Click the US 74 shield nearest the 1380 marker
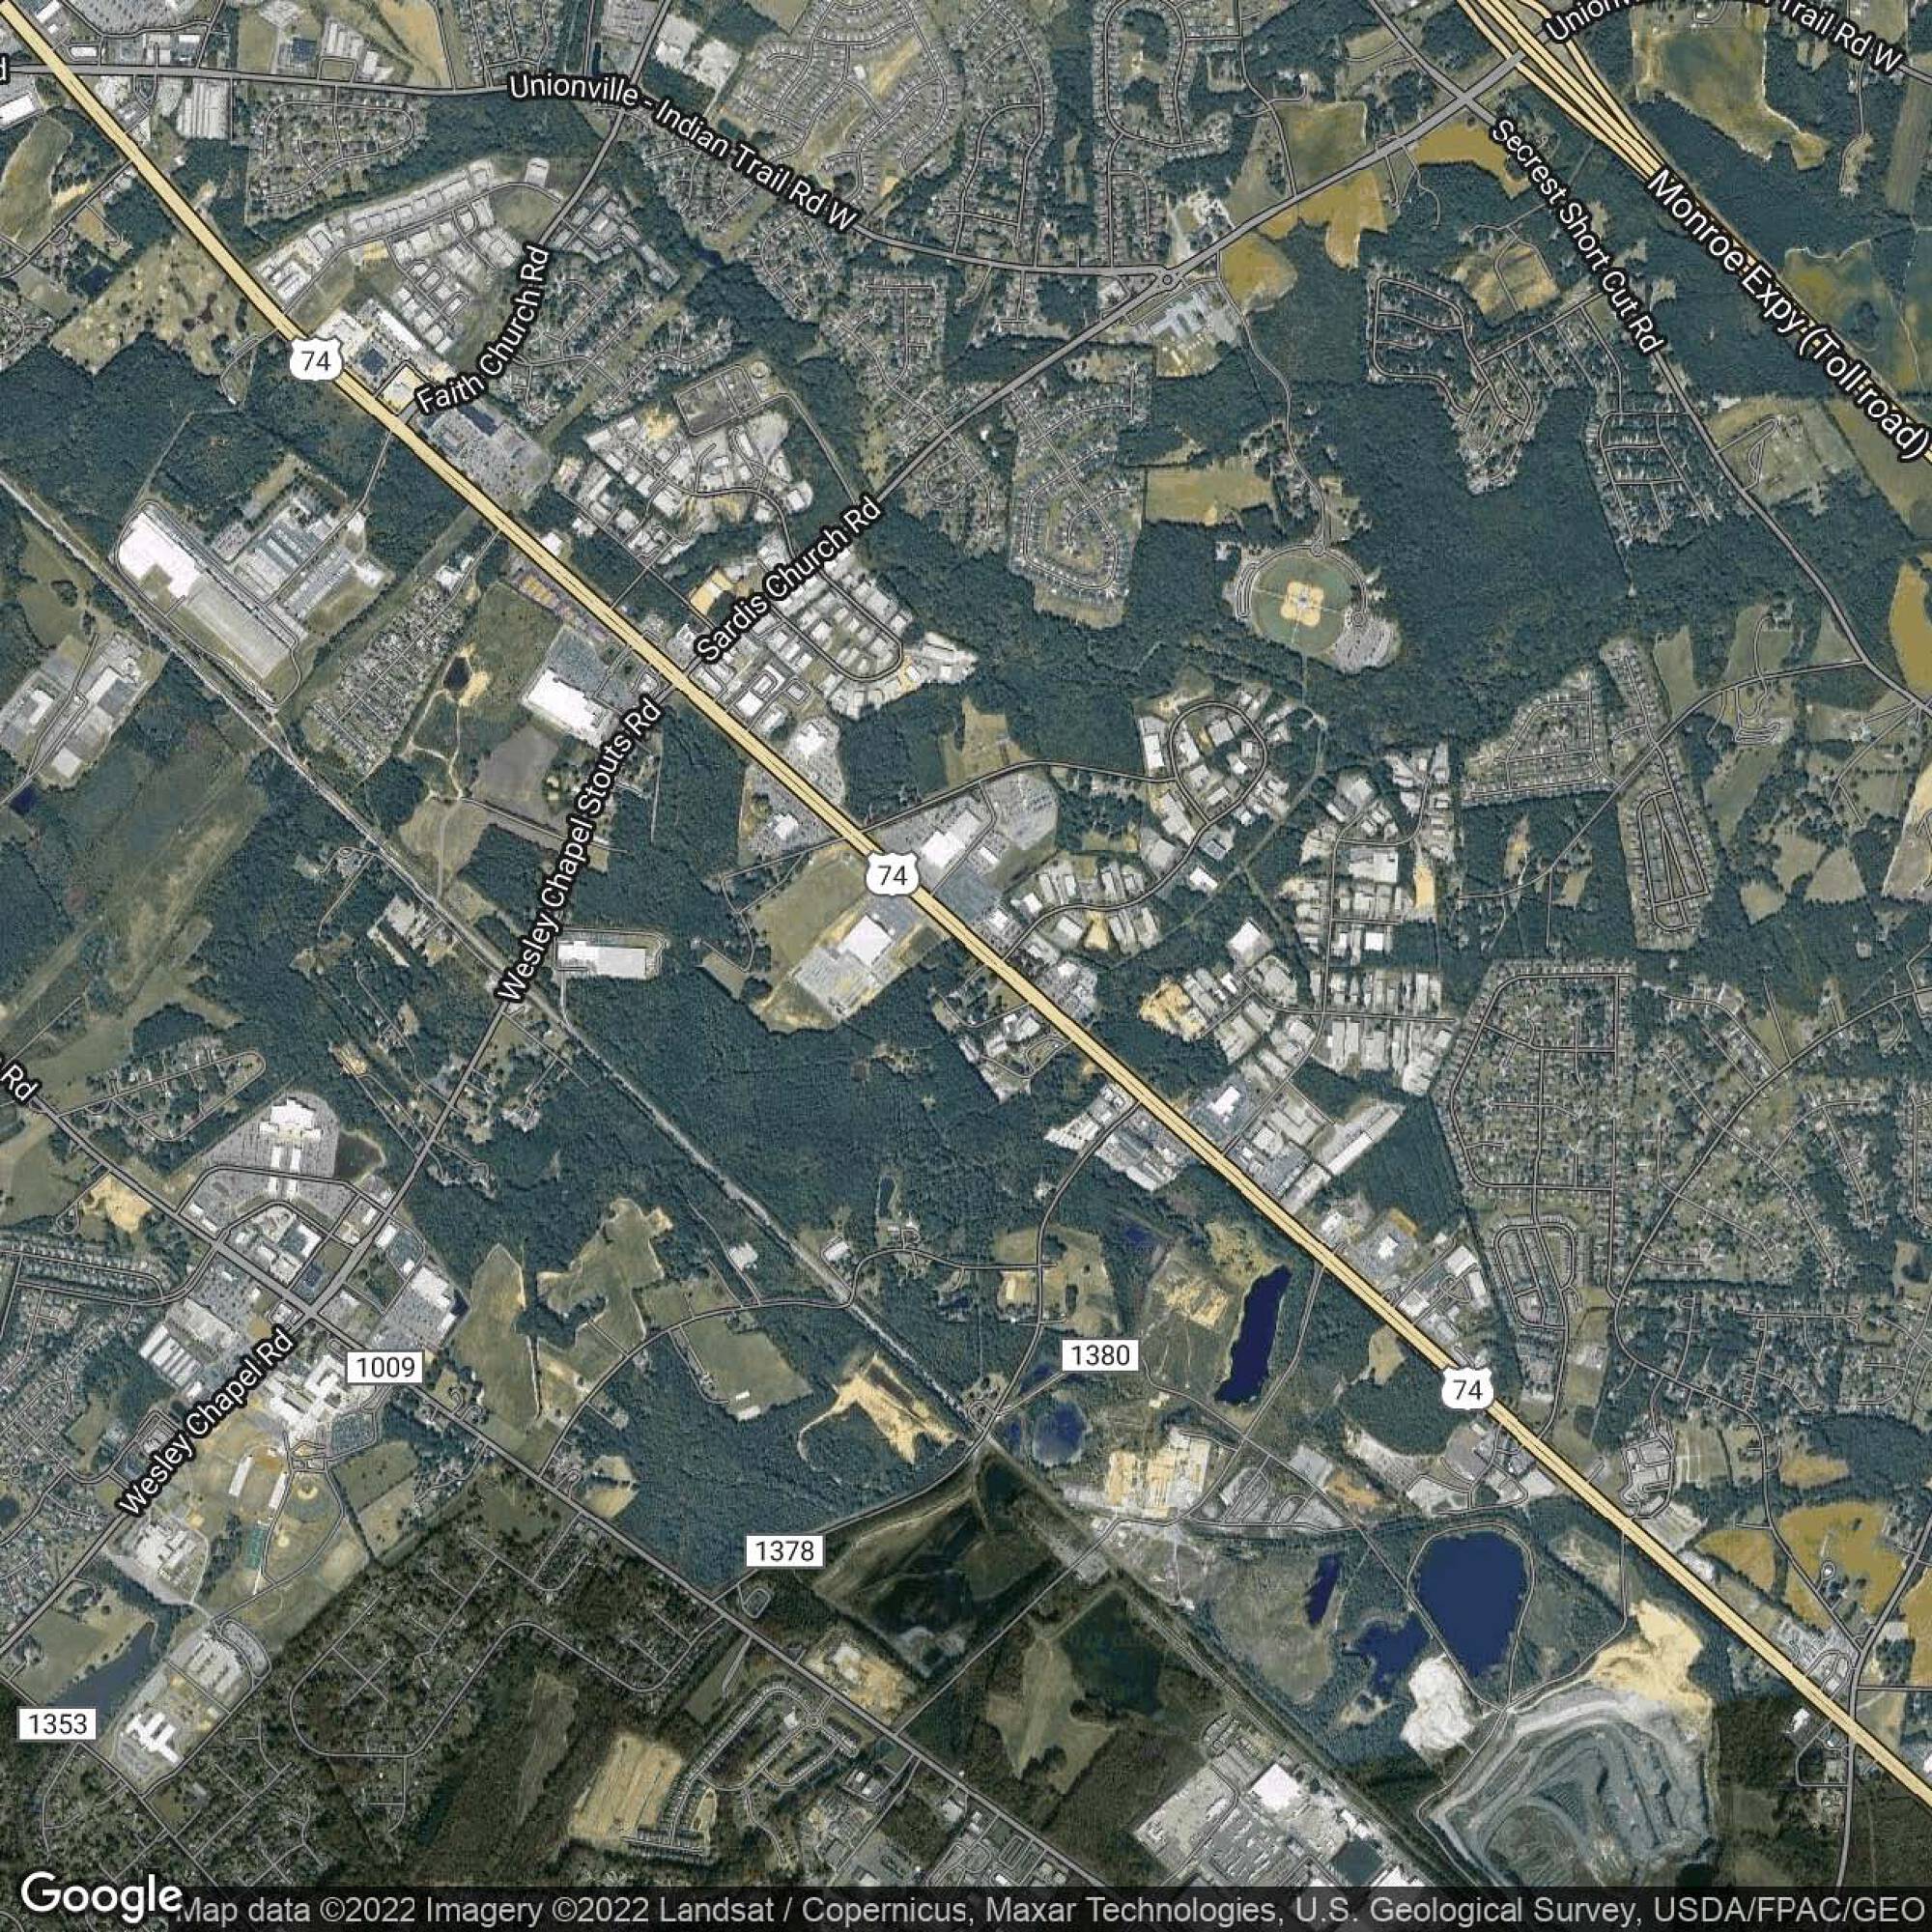 coord(1468,1388)
